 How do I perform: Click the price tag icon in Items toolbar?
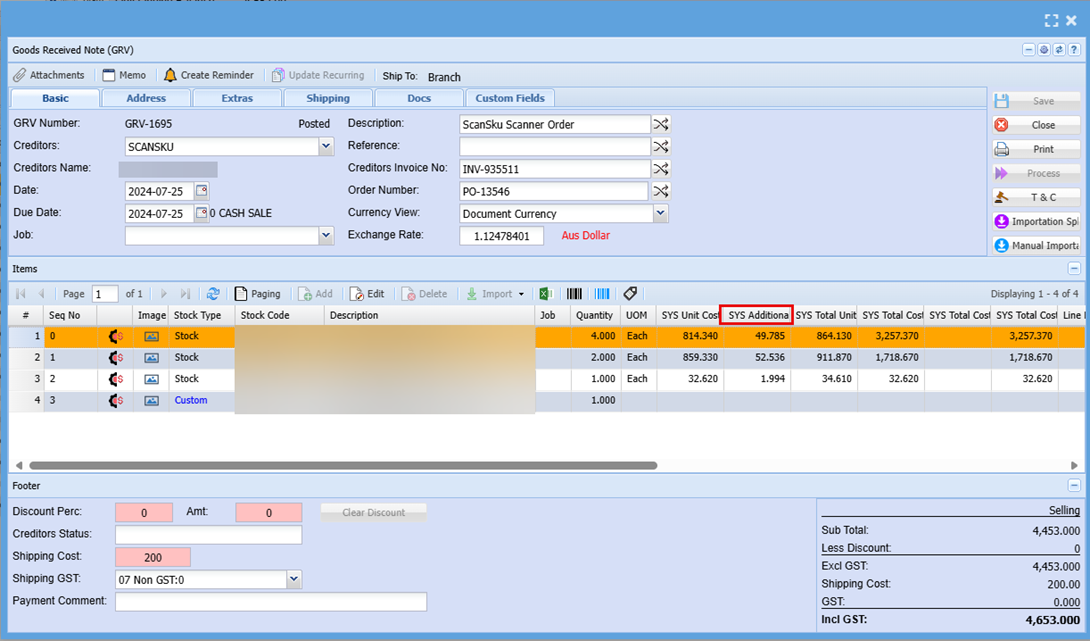tap(630, 294)
